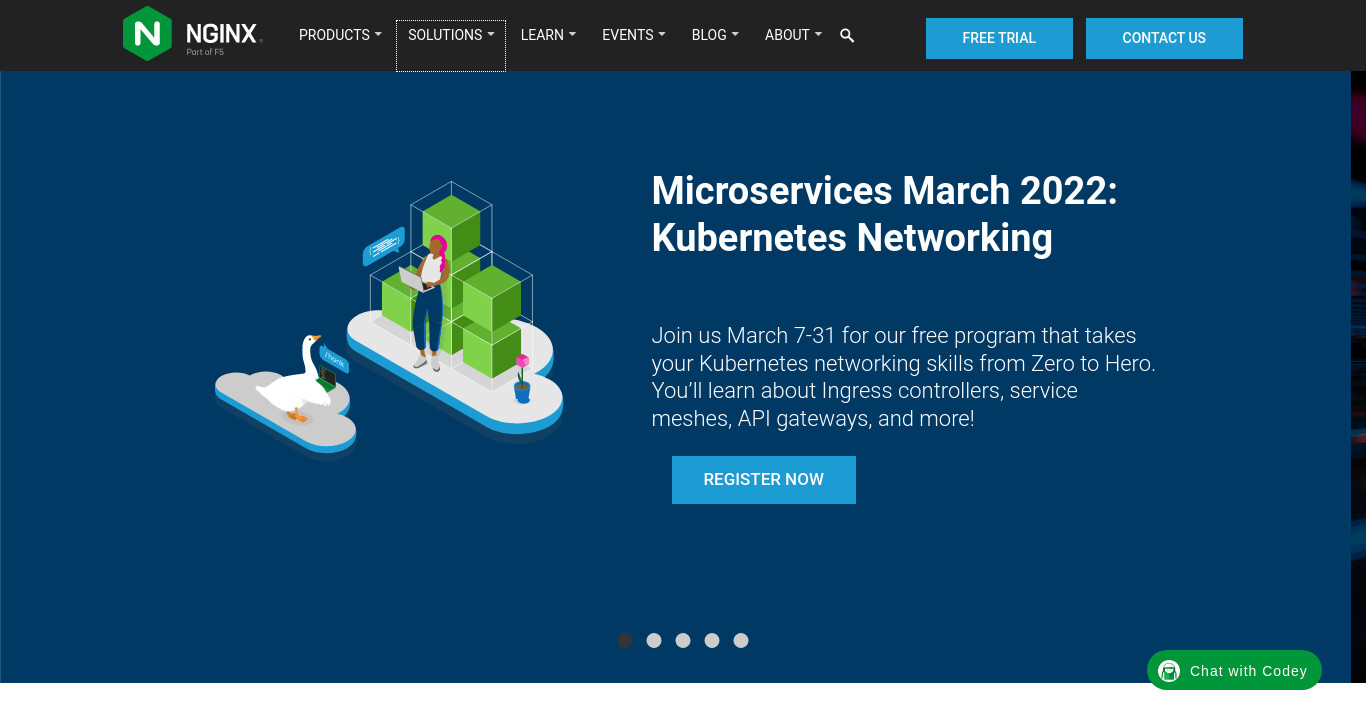Switch to the second carousel slide dot
This screenshot has height=728, width=1366.
click(654, 641)
